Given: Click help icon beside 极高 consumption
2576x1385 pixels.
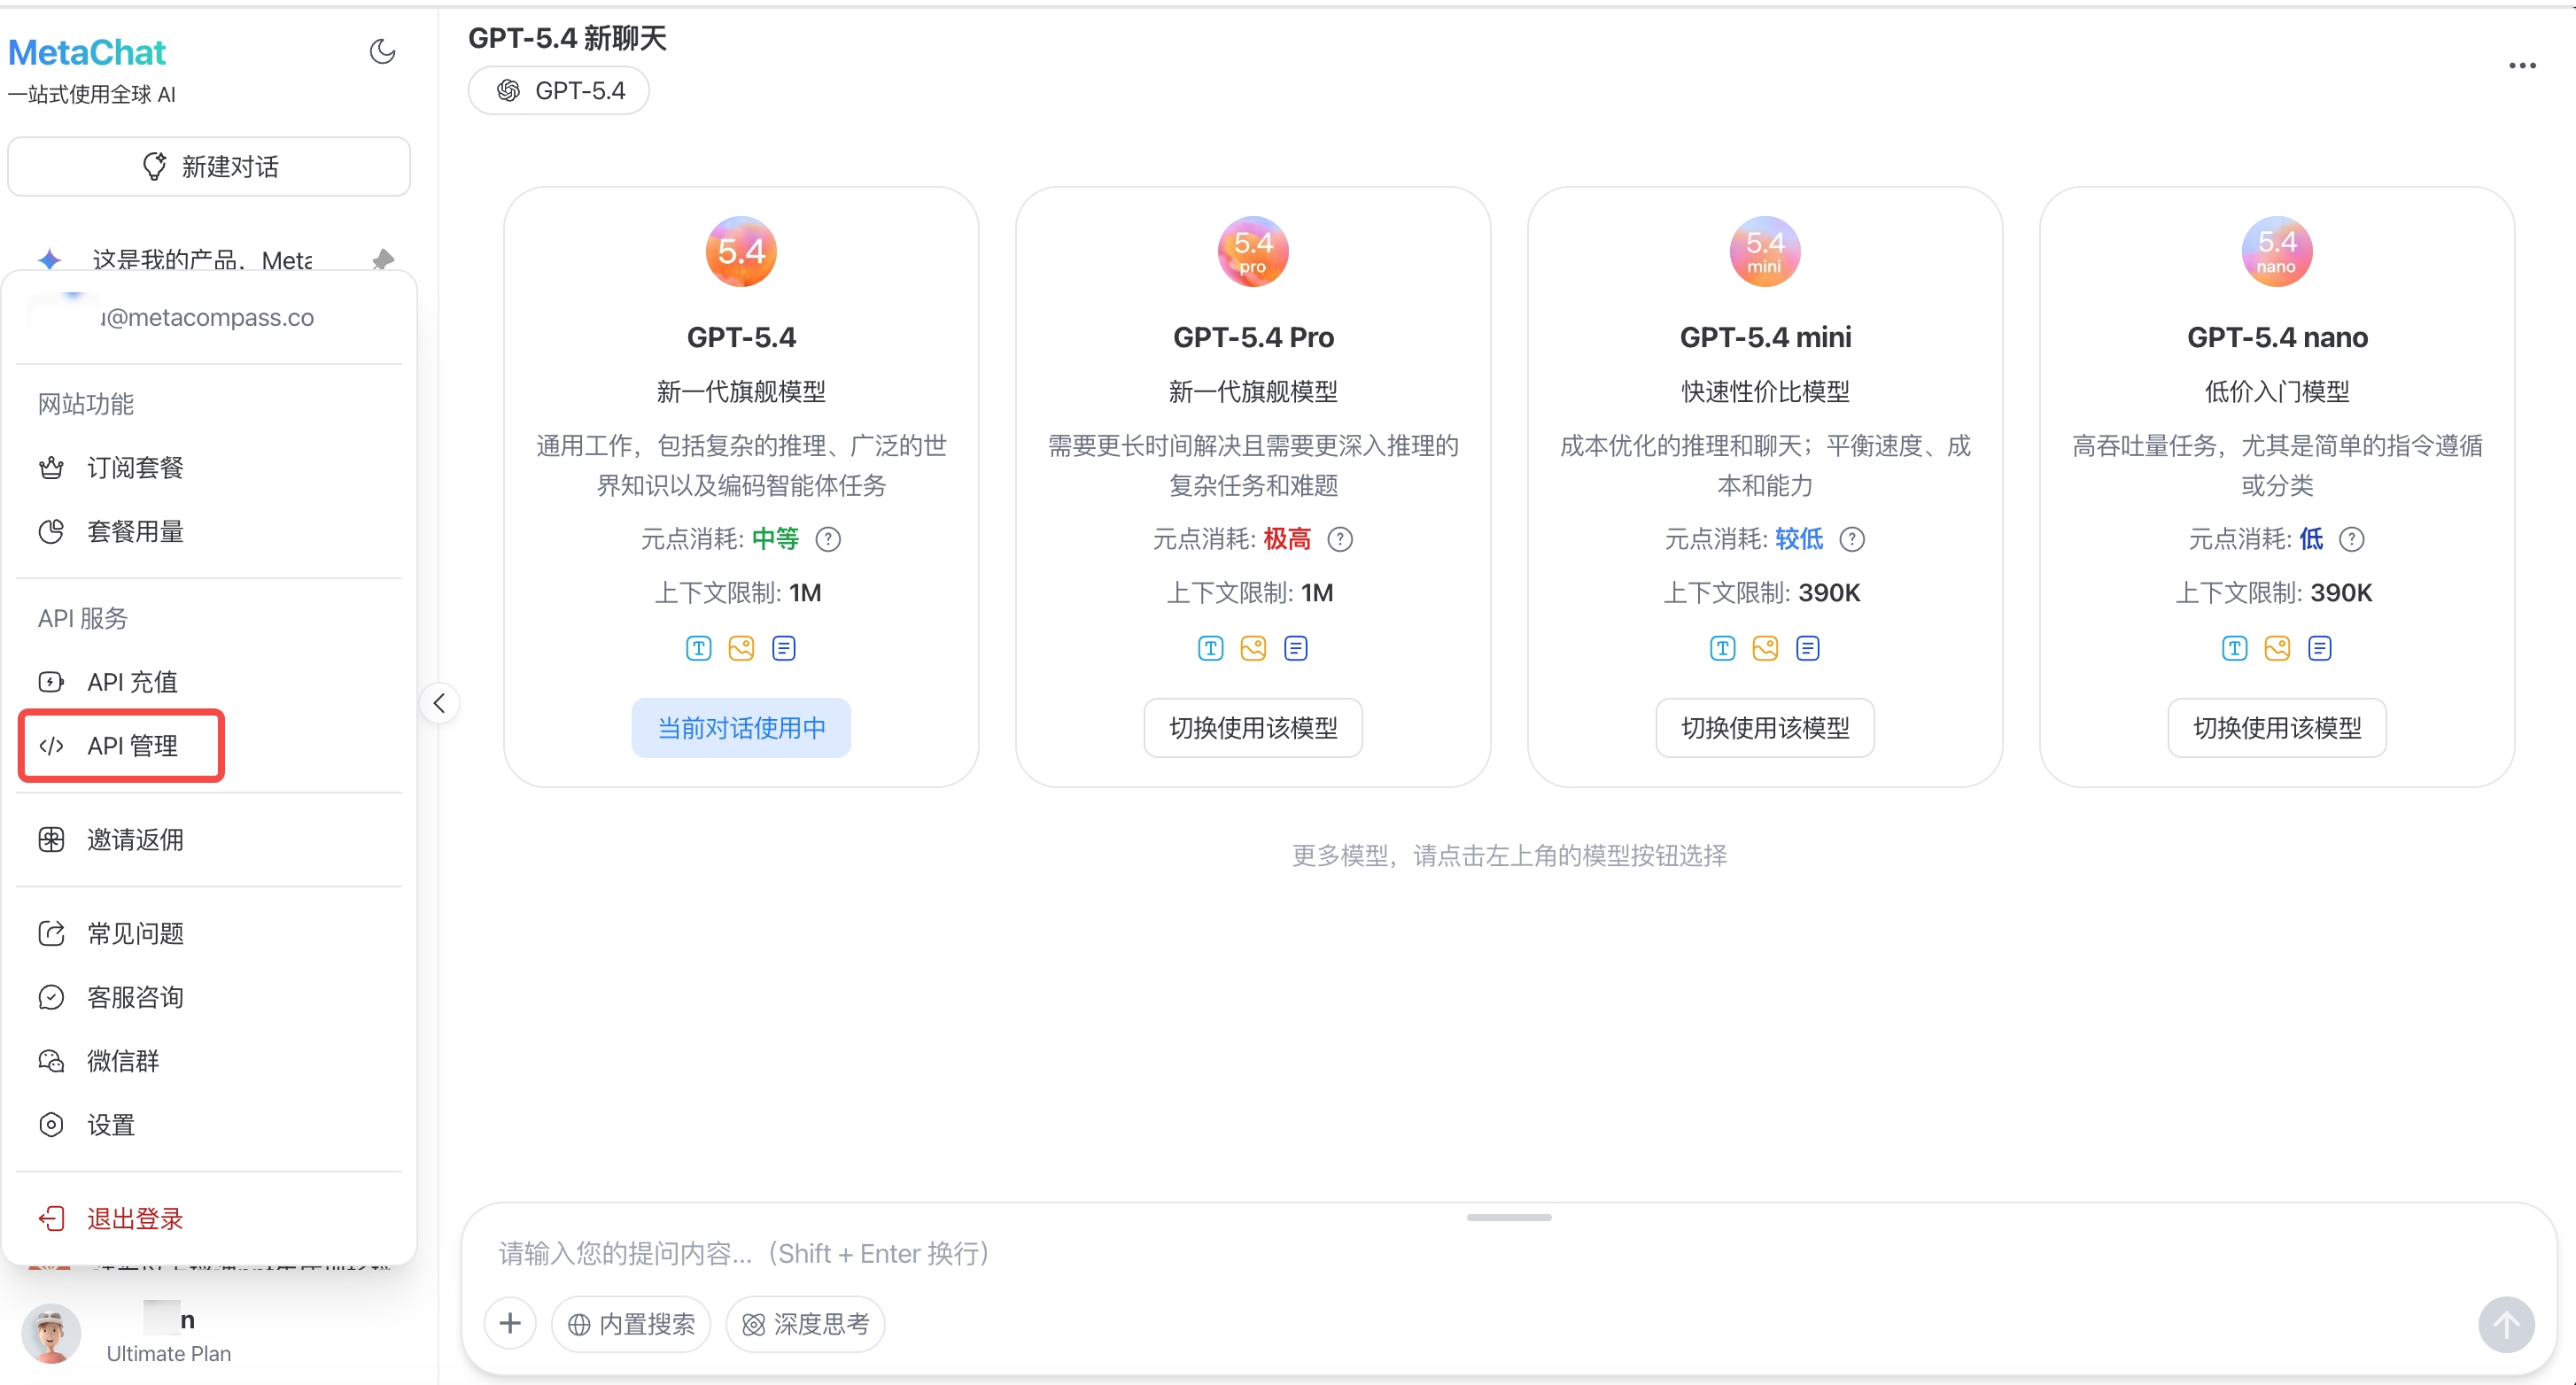Looking at the screenshot, I should click(x=1340, y=540).
